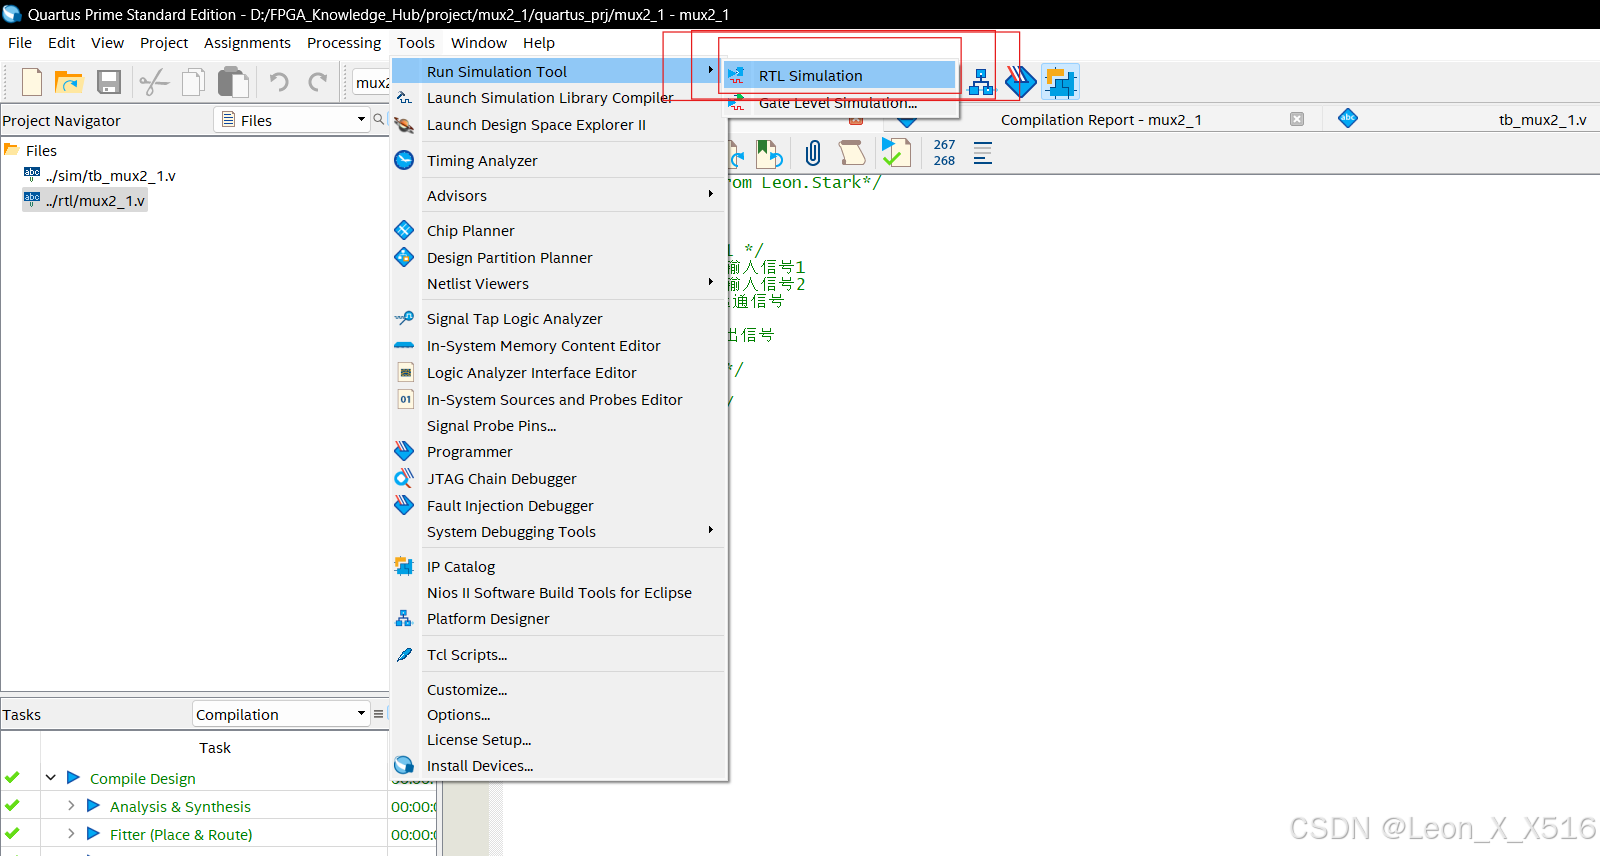Screen dimensions: 1600x856
Task: Click the bookmark jump editor icon
Action: pos(768,153)
